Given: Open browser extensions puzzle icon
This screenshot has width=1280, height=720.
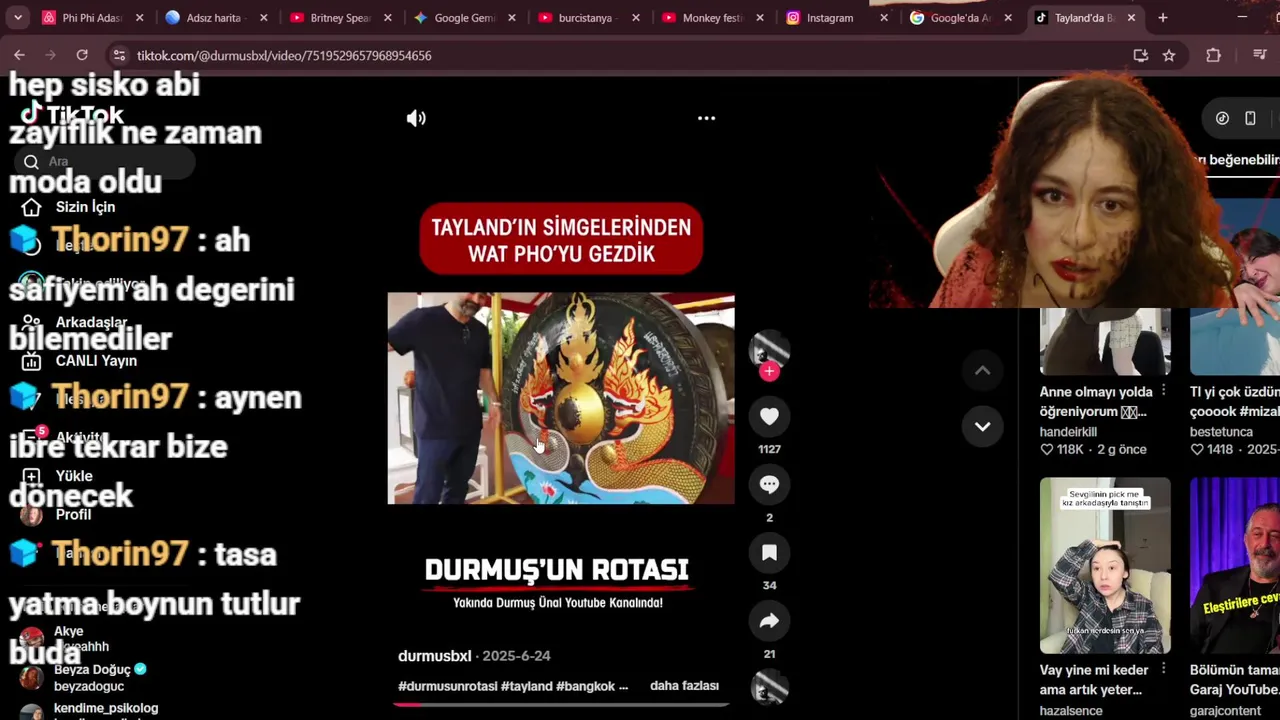Looking at the screenshot, I should (1214, 55).
